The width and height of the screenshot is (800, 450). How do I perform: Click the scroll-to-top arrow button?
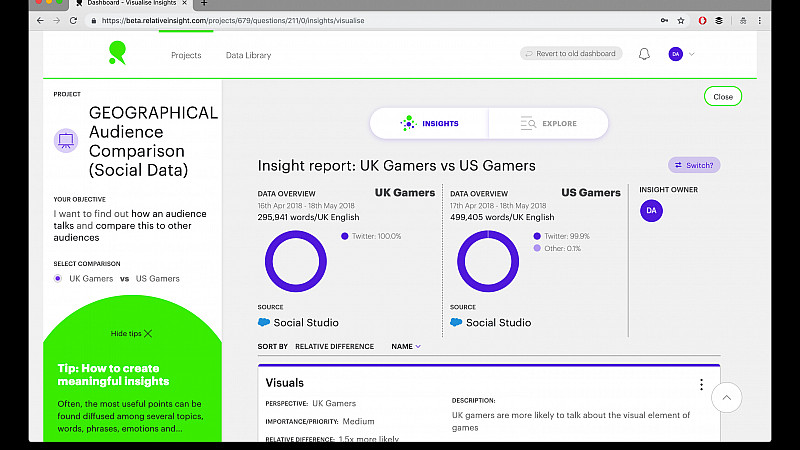[727, 397]
